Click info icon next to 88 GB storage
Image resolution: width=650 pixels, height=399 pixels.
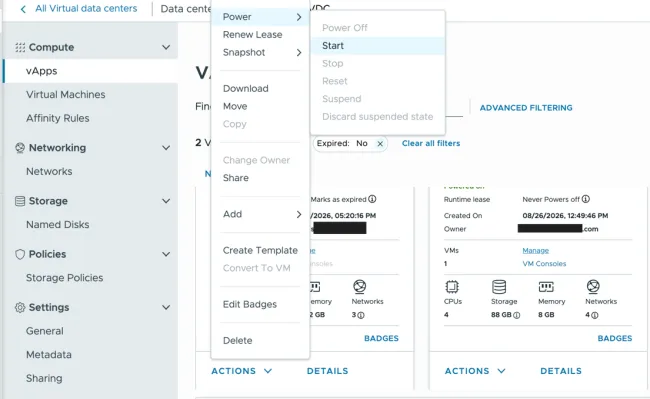517,315
